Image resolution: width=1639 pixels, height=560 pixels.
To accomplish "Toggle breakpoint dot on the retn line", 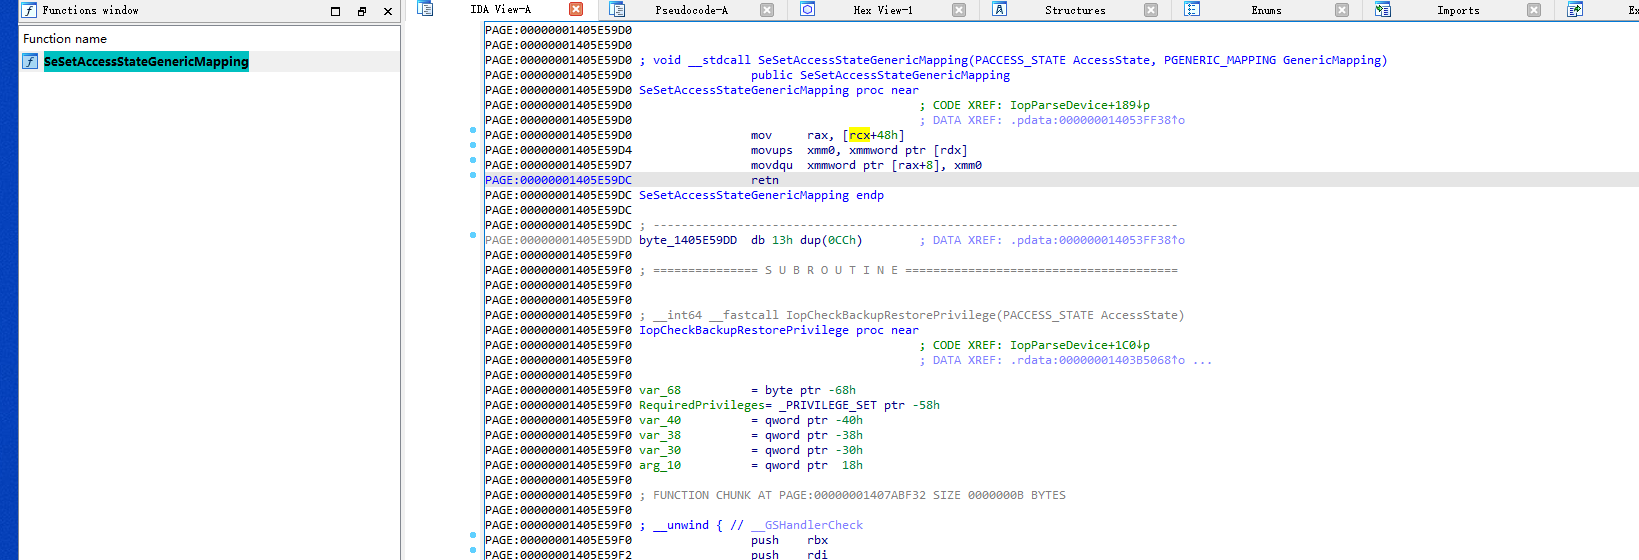I will pyautogui.click(x=473, y=175).
